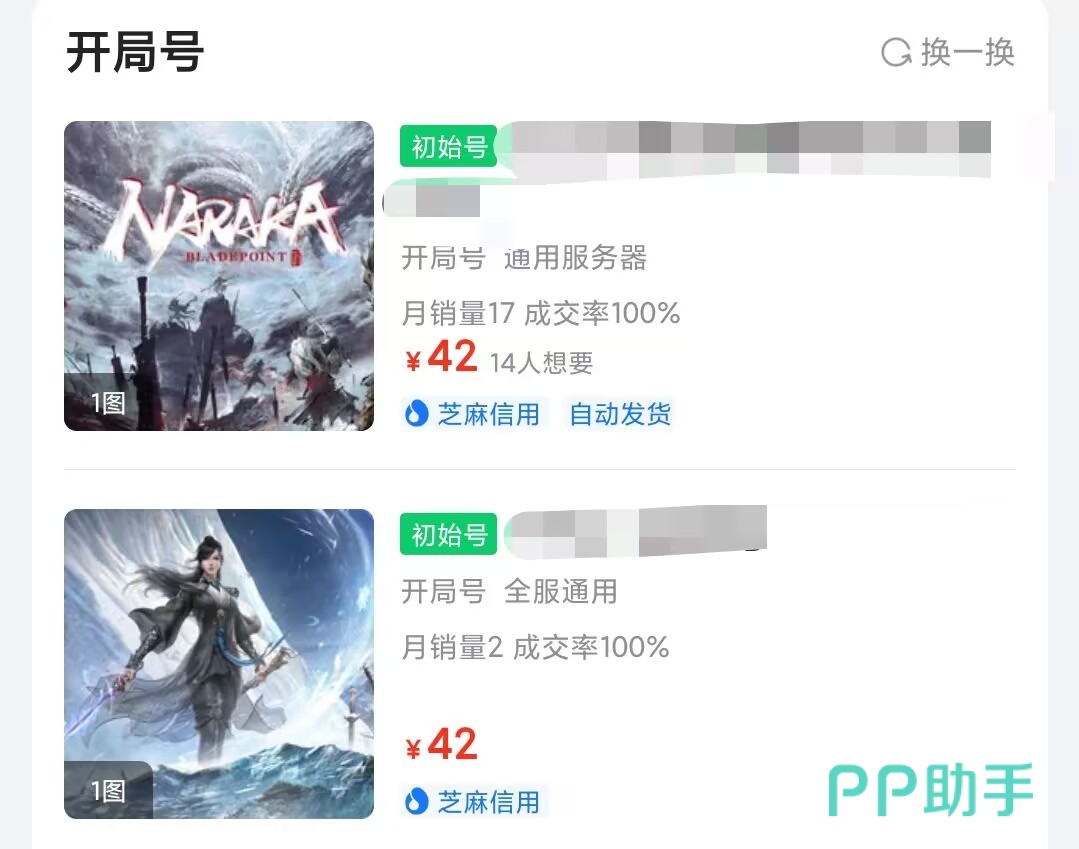Click the second listing's green 初始号 tag
1079x849 pixels.
pos(449,534)
